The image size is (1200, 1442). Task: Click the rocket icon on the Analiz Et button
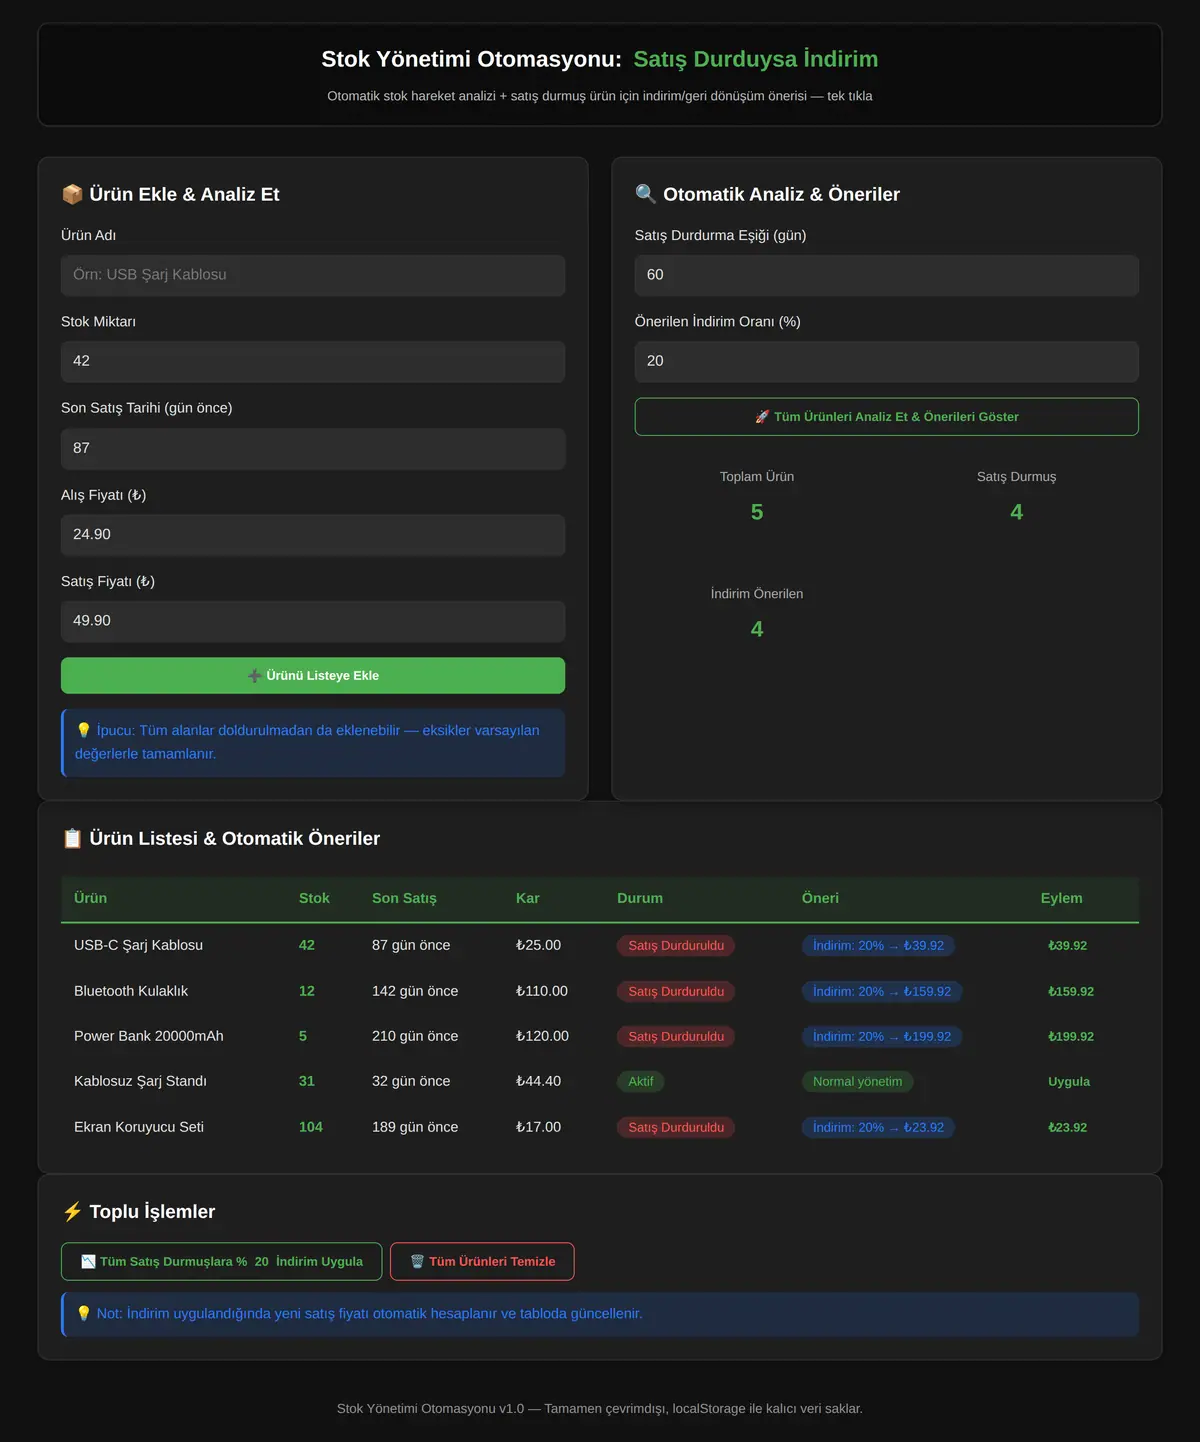pyautogui.click(x=762, y=416)
